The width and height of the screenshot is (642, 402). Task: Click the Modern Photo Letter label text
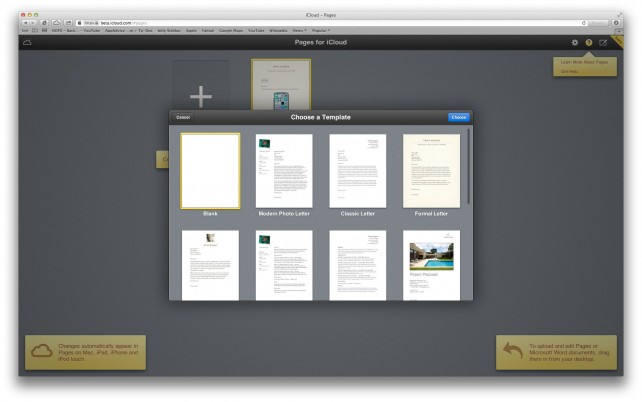284,214
